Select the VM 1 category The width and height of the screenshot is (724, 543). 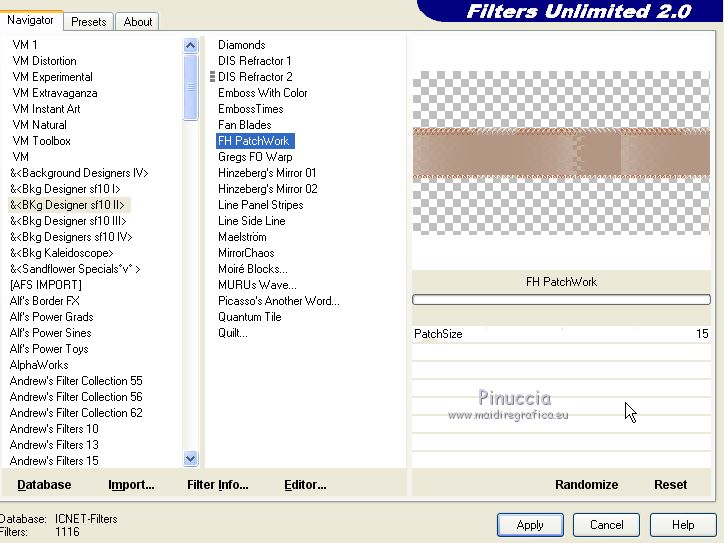(25, 45)
